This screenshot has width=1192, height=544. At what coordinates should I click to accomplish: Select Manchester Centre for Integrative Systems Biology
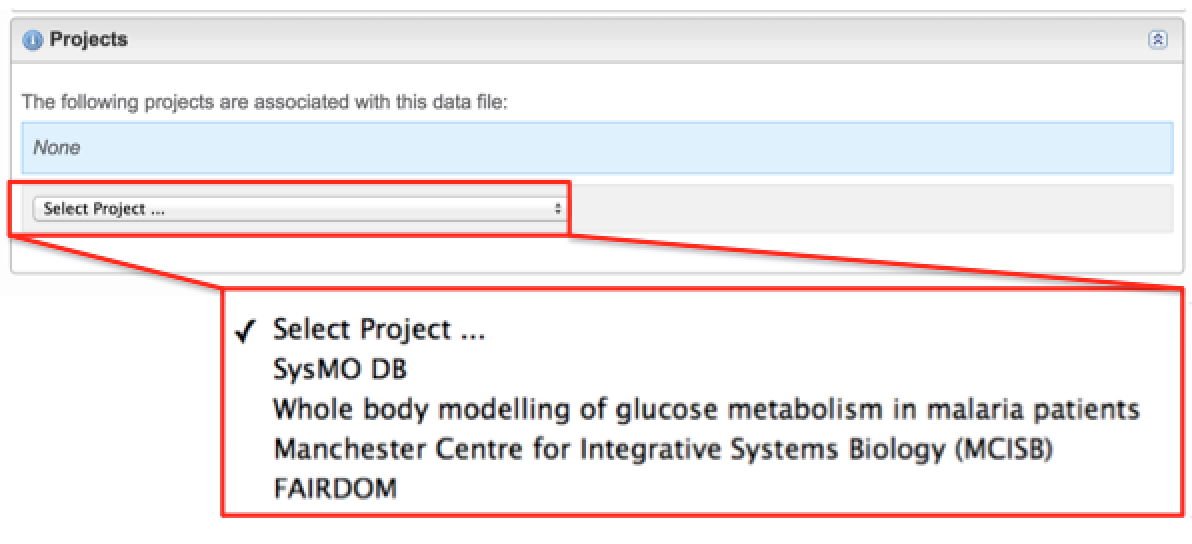point(665,449)
